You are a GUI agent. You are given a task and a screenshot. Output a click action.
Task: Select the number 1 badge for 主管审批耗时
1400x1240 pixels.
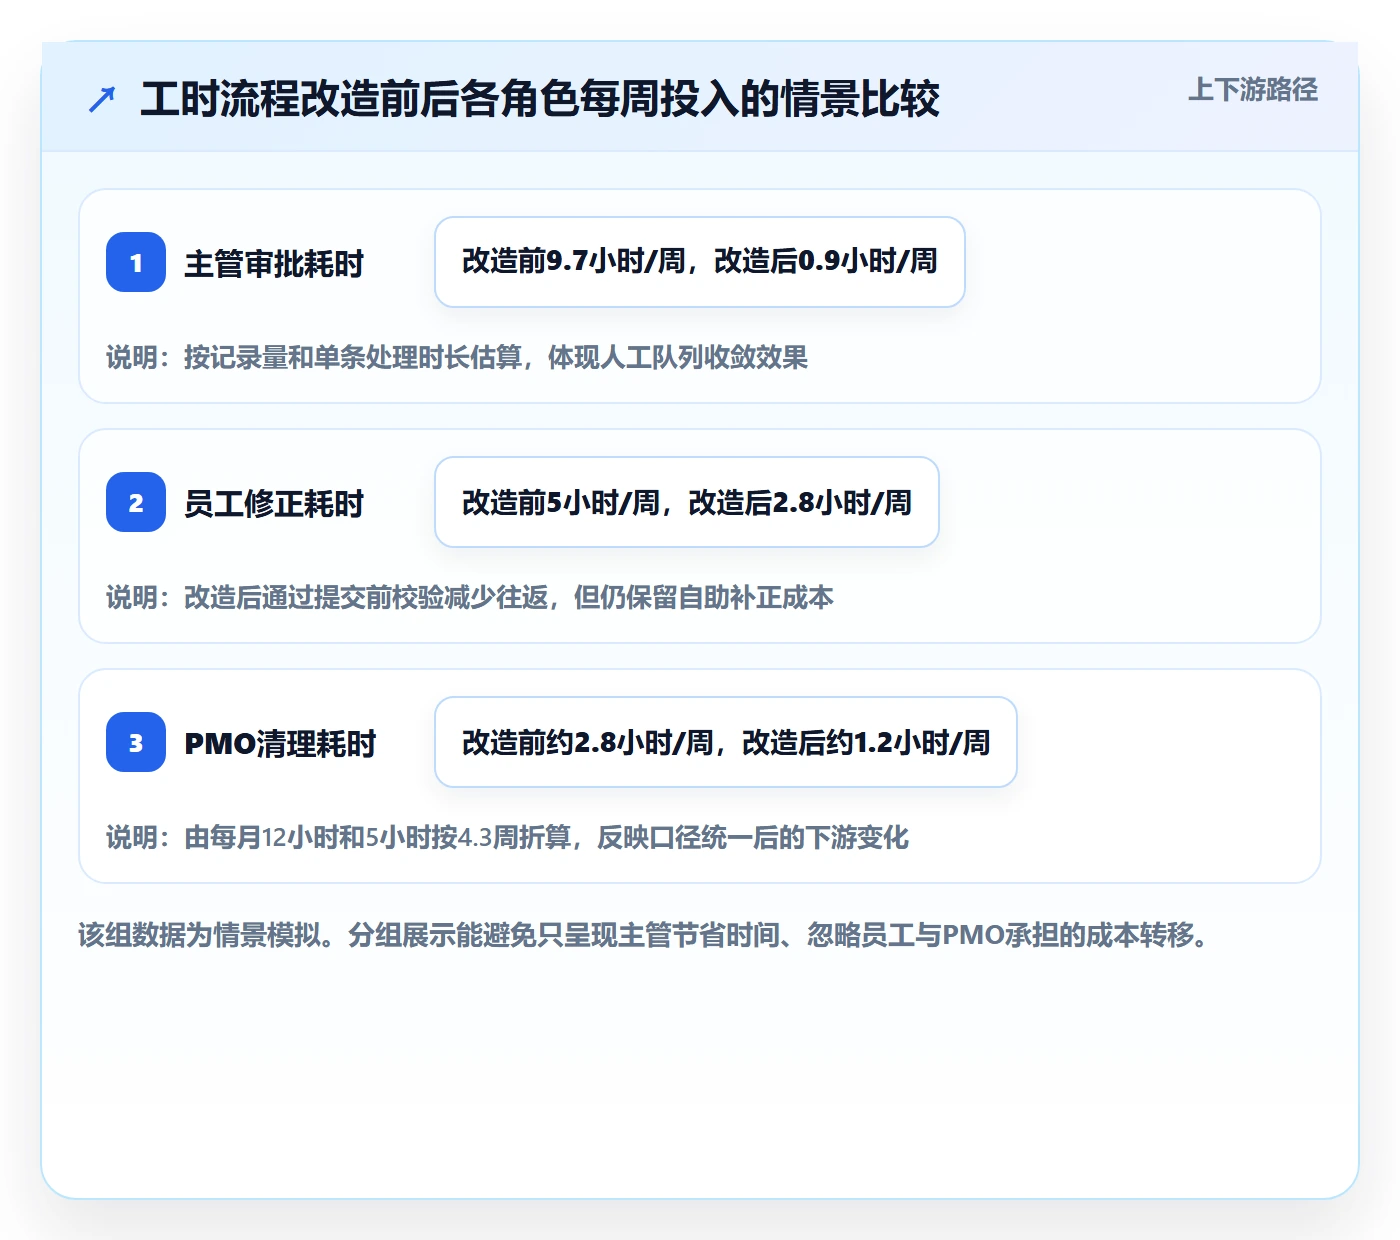click(x=136, y=262)
